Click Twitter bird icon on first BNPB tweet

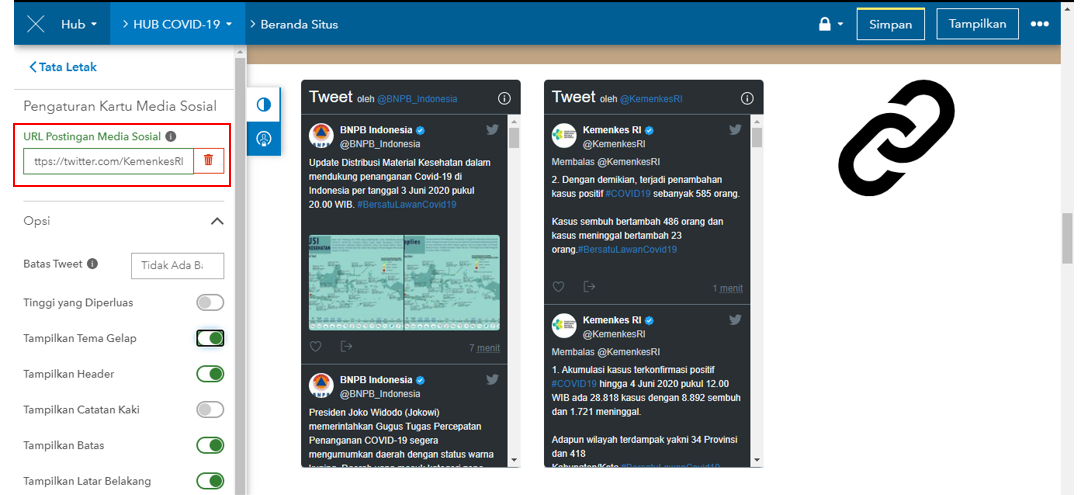492,129
